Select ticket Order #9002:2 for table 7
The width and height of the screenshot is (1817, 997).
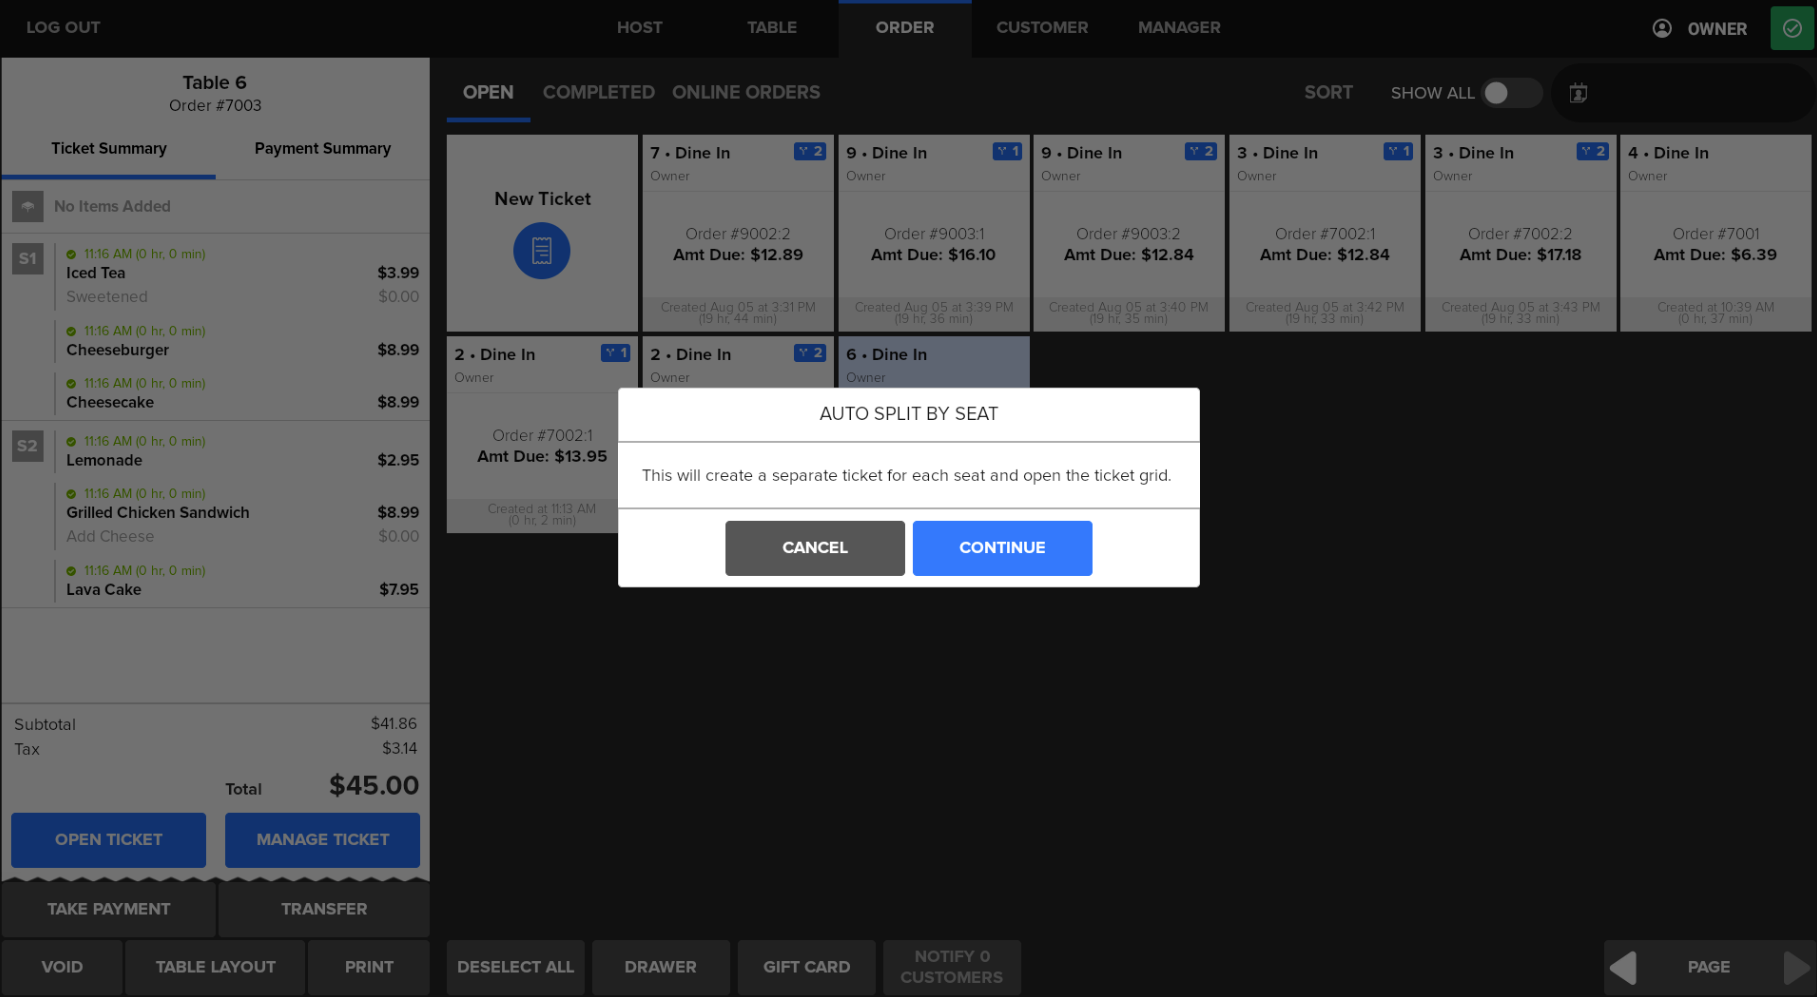click(738, 233)
